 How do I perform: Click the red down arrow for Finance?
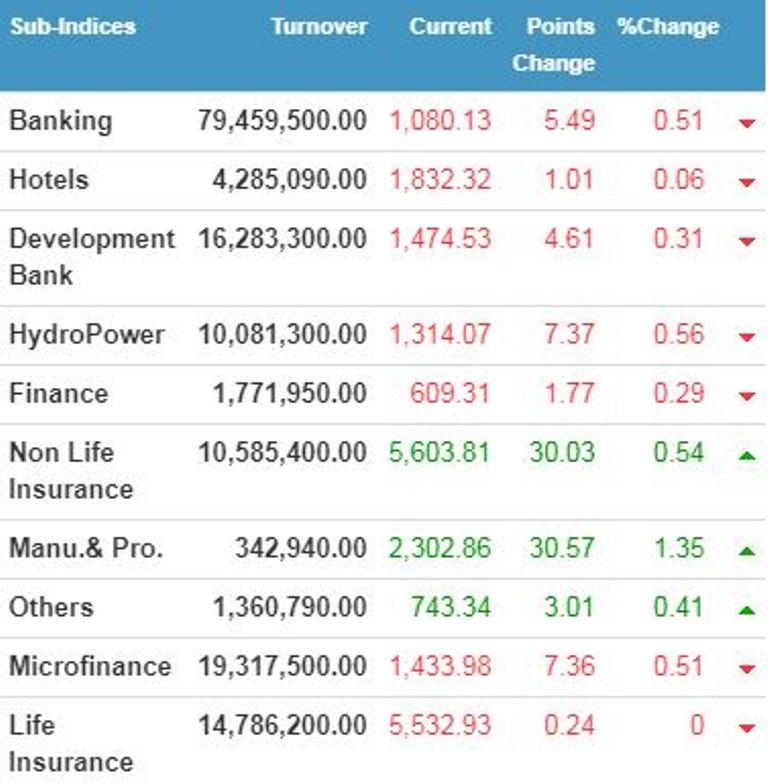coord(746,395)
